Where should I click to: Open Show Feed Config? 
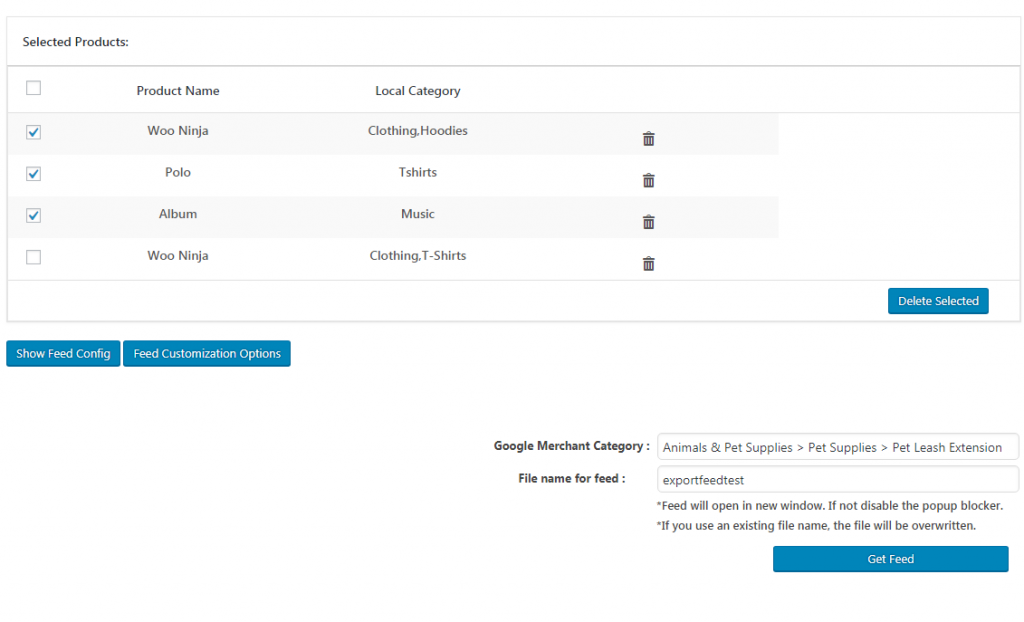pos(62,353)
